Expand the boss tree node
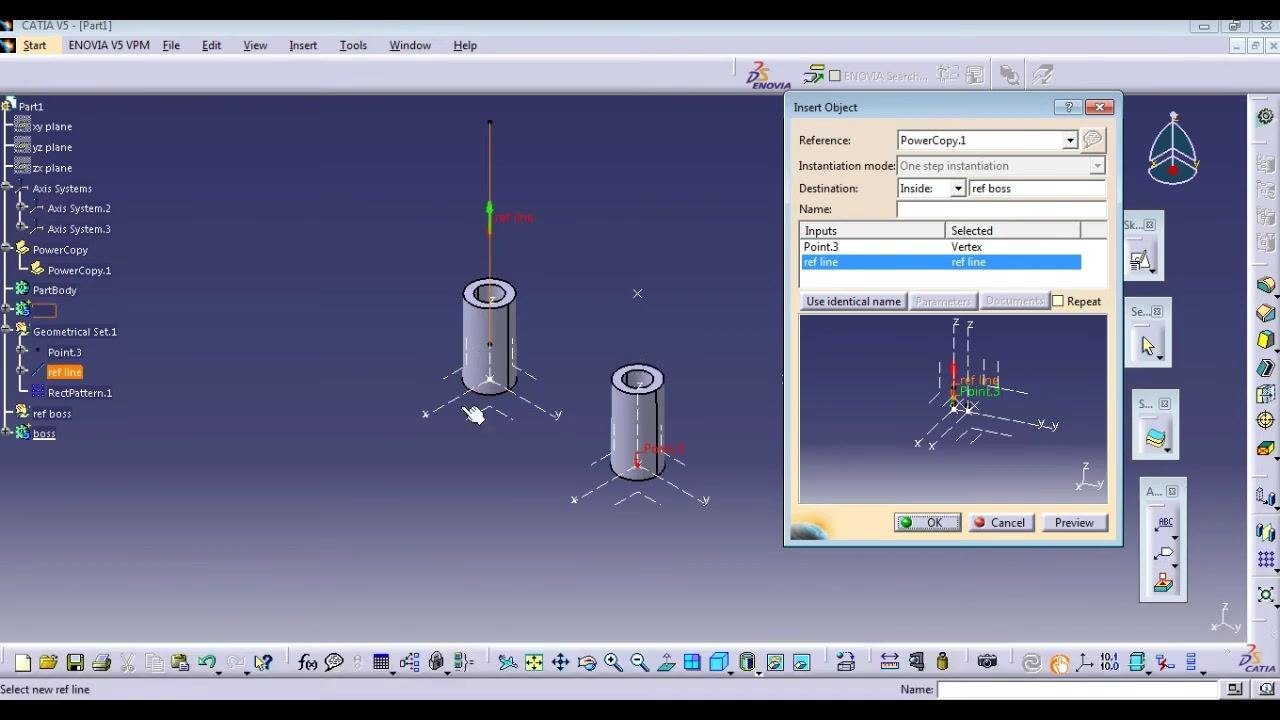 (7, 433)
